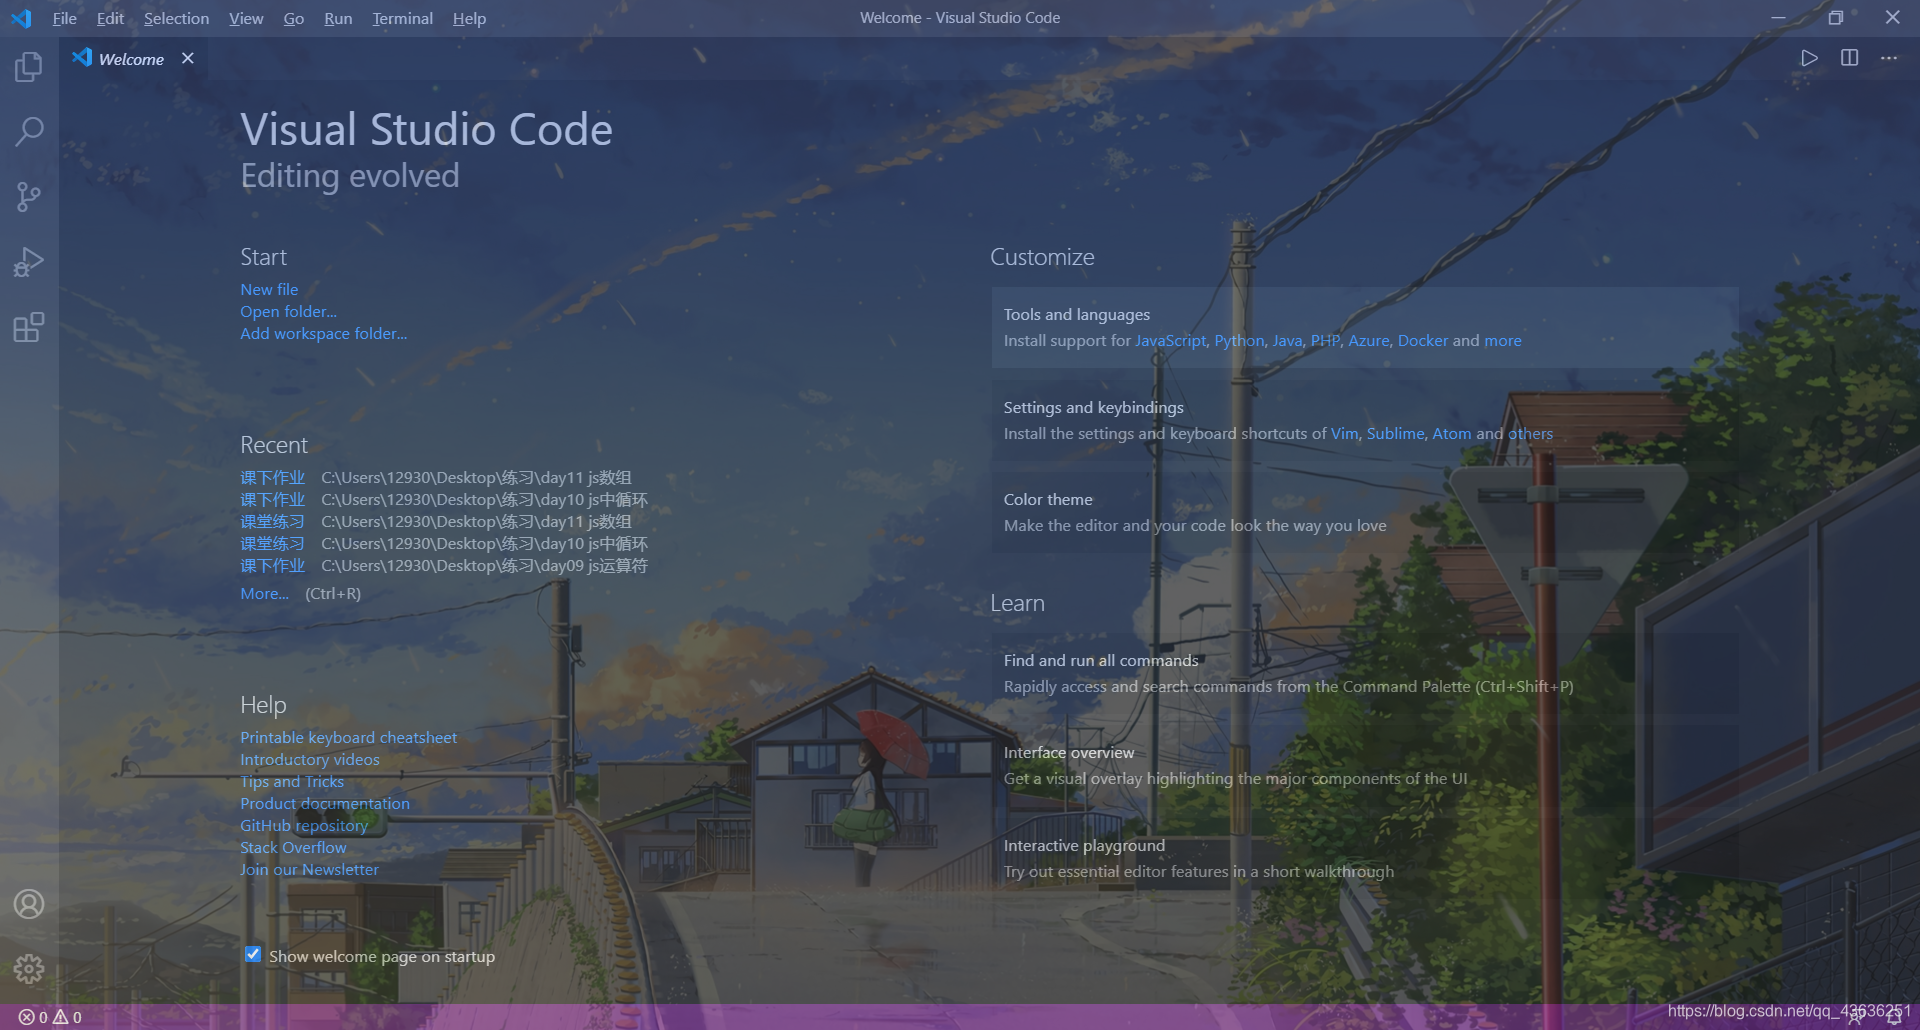This screenshot has width=1920, height=1030.
Task: Open the Selection menu
Action: (176, 18)
